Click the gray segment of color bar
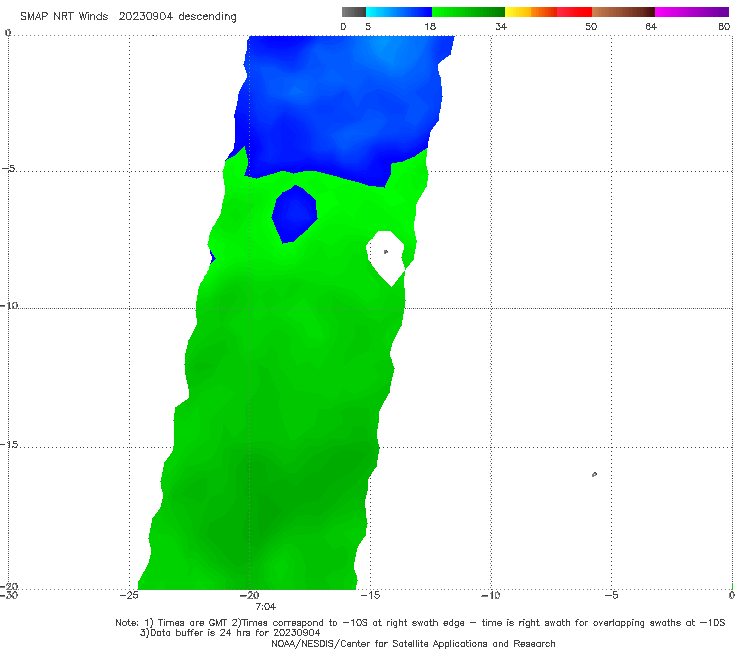Image resolution: width=740 pixels, height=650 pixels. tap(354, 12)
